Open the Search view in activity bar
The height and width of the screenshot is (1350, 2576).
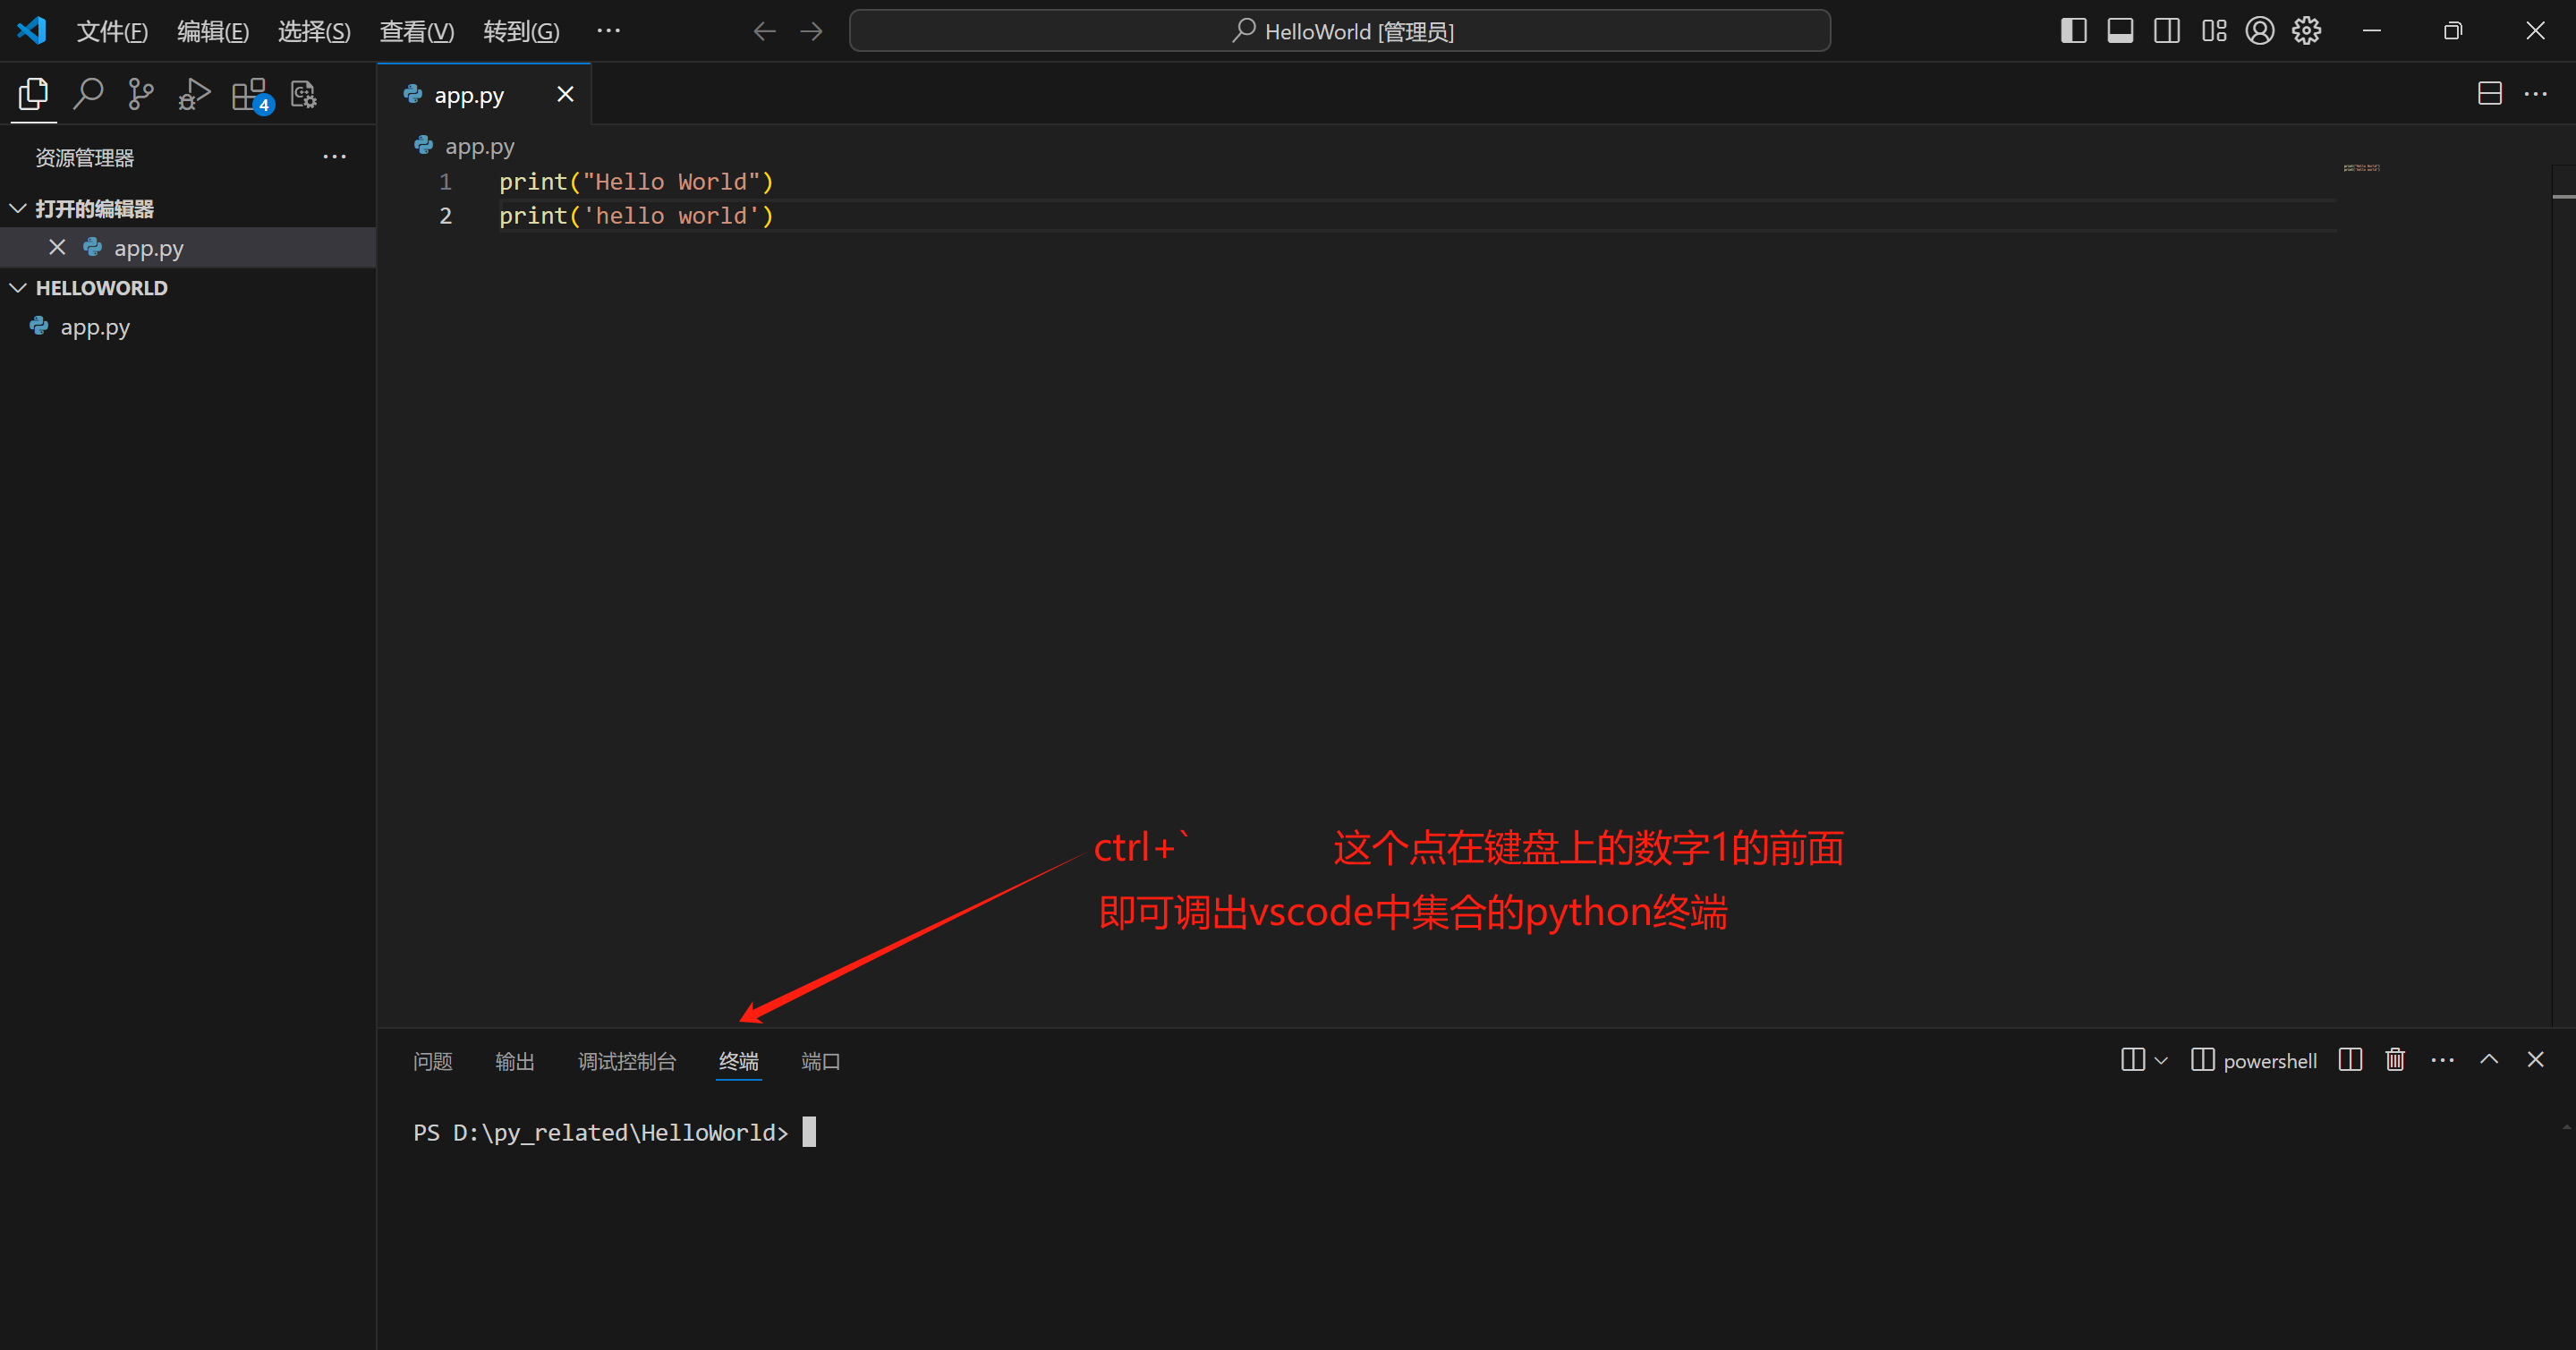pyautogui.click(x=88, y=94)
